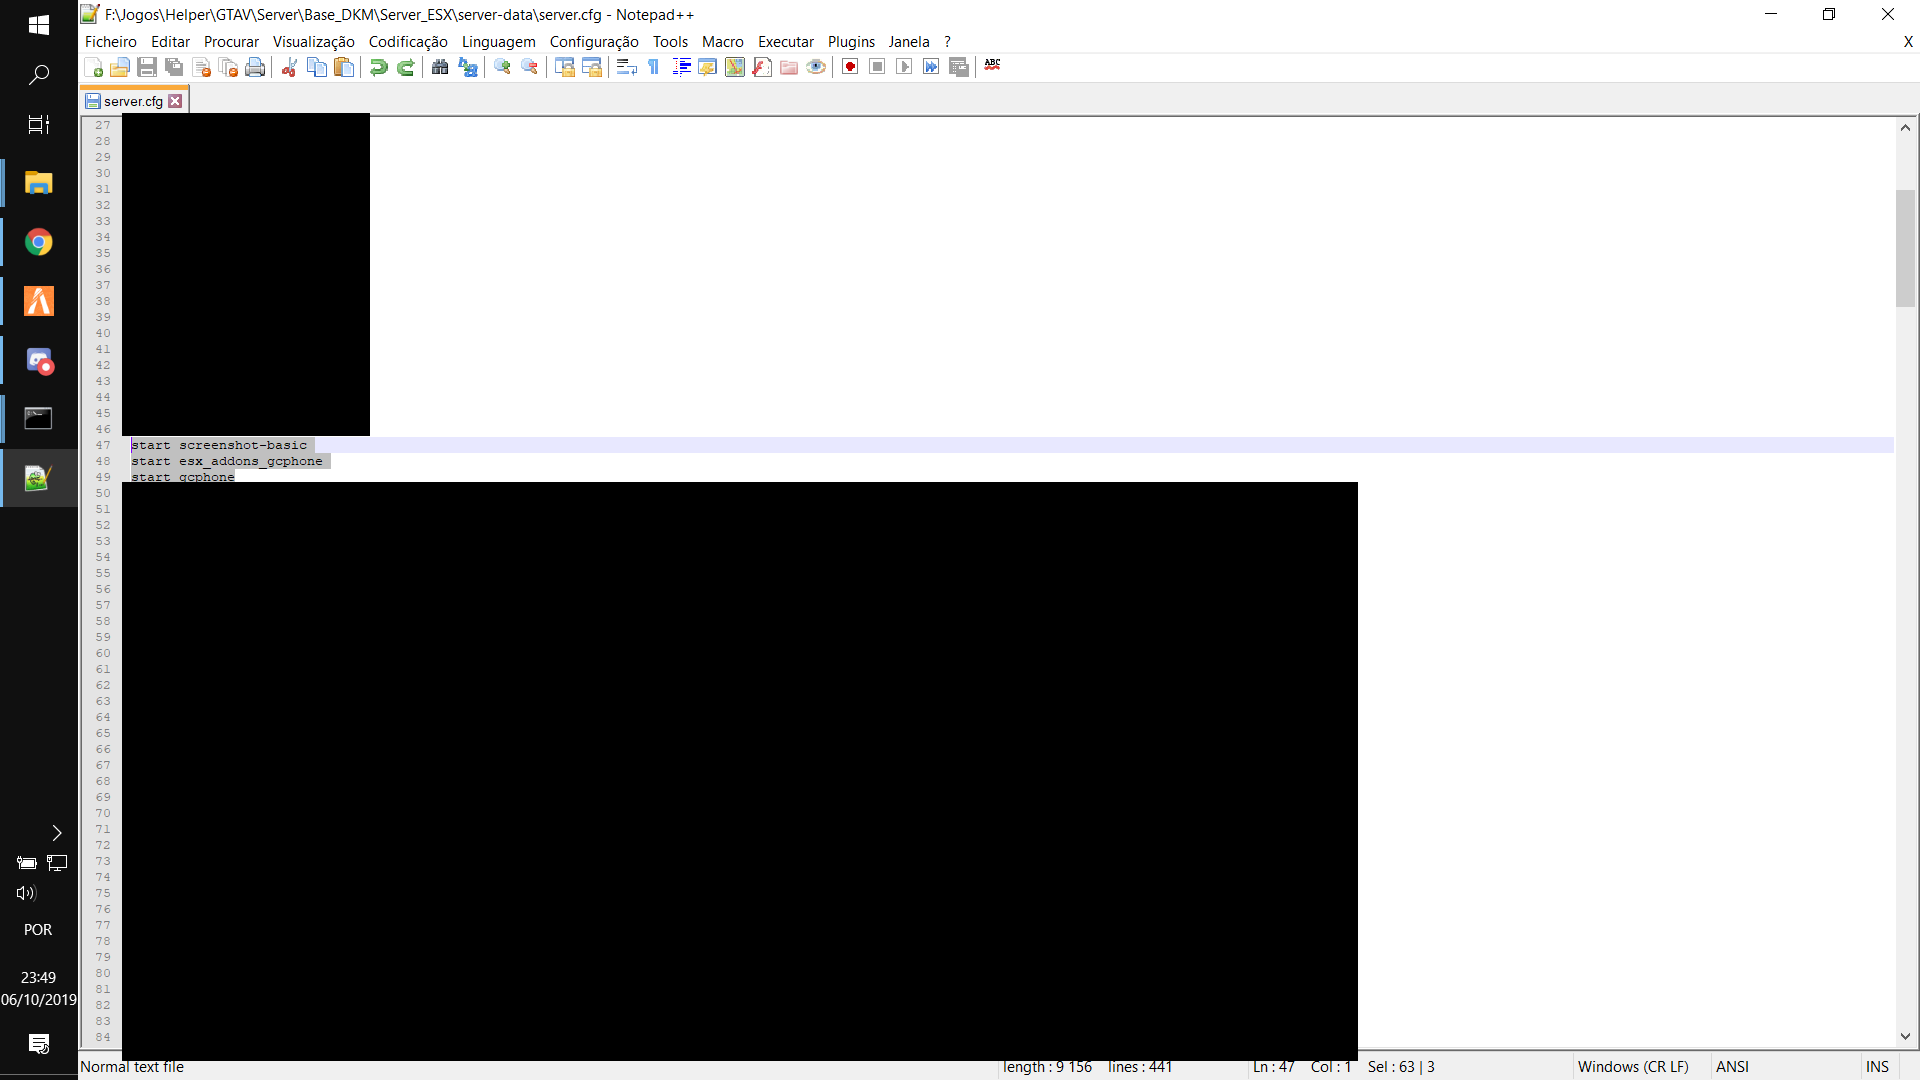Open the Plugins menu dropdown
The width and height of the screenshot is (1920, 1080).
pyautogui.click(x=851, y=41)
